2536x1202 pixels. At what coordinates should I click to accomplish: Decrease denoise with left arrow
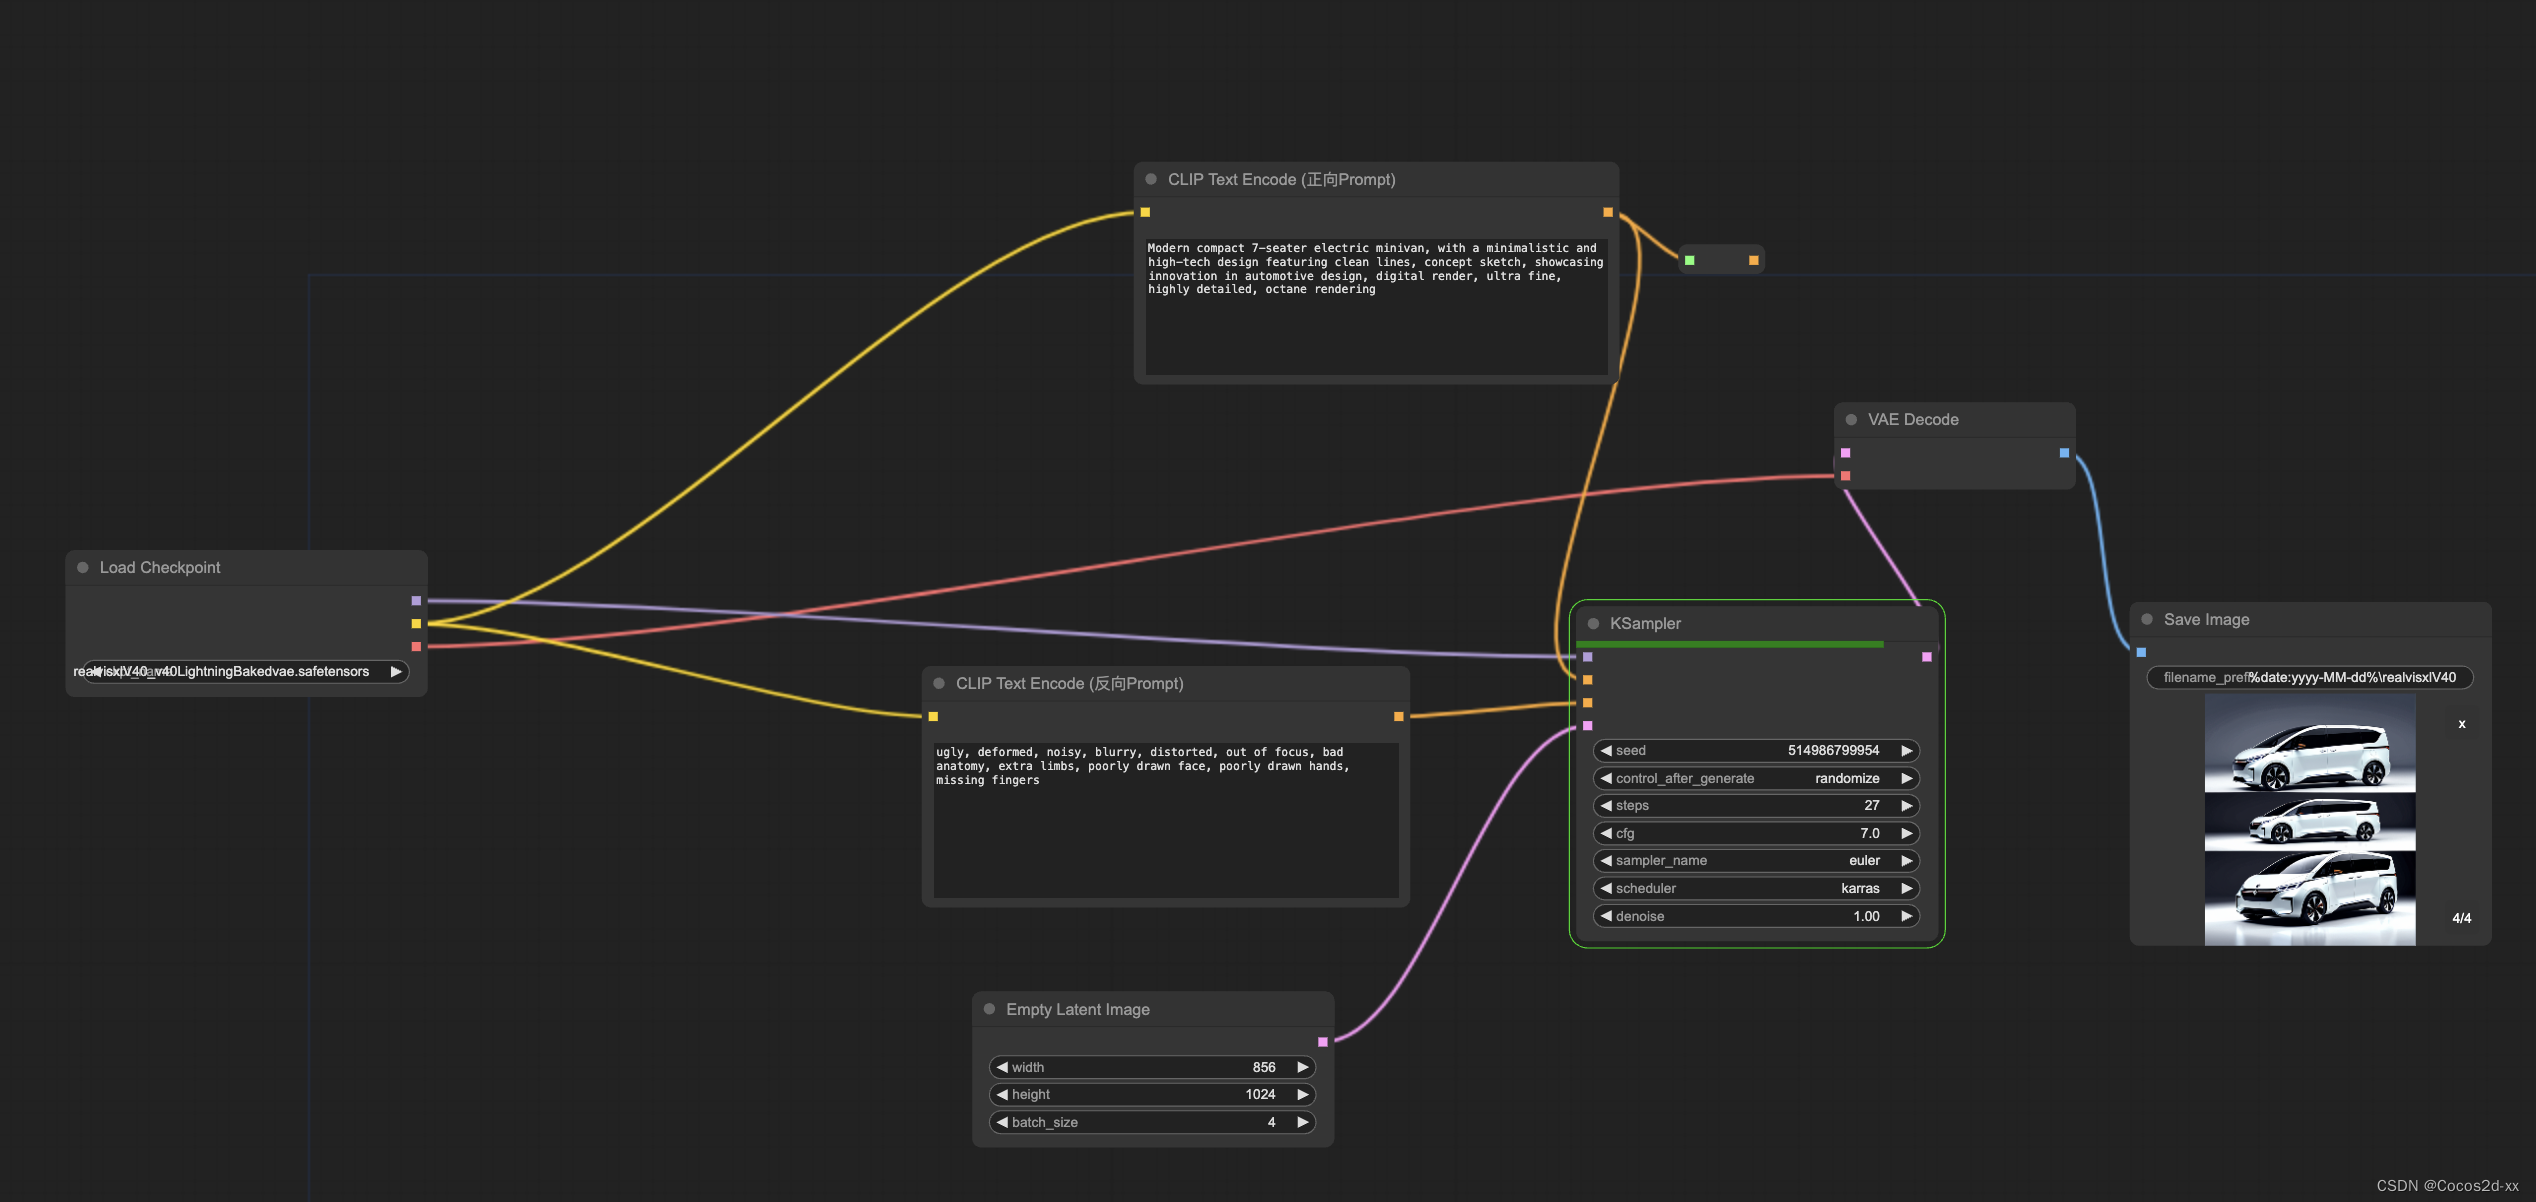click(x=1606, y=917)
